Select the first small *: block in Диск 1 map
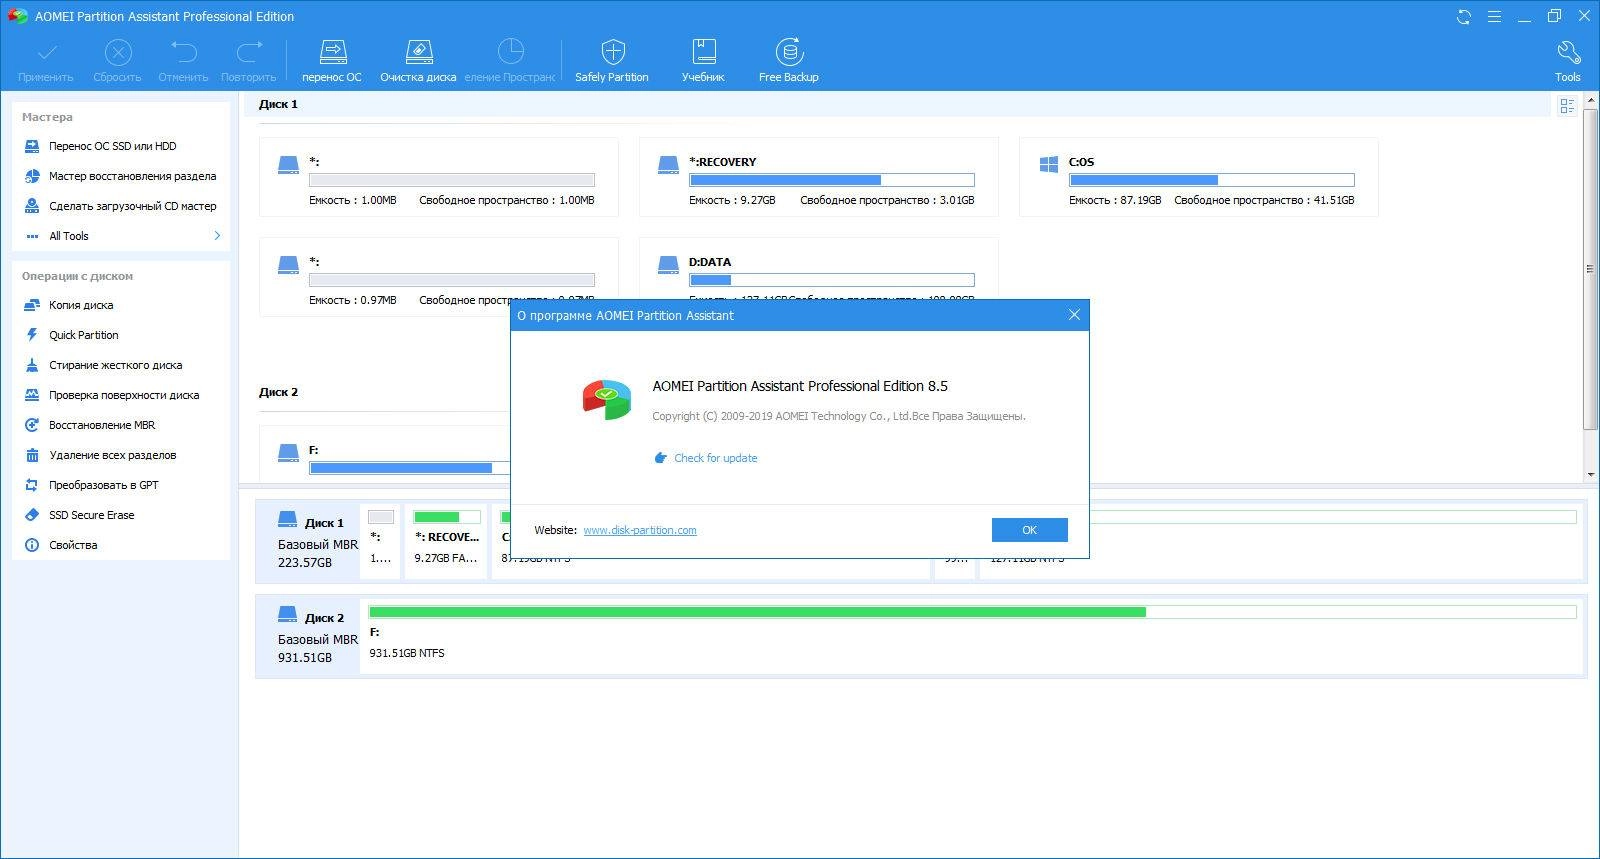 381,541
